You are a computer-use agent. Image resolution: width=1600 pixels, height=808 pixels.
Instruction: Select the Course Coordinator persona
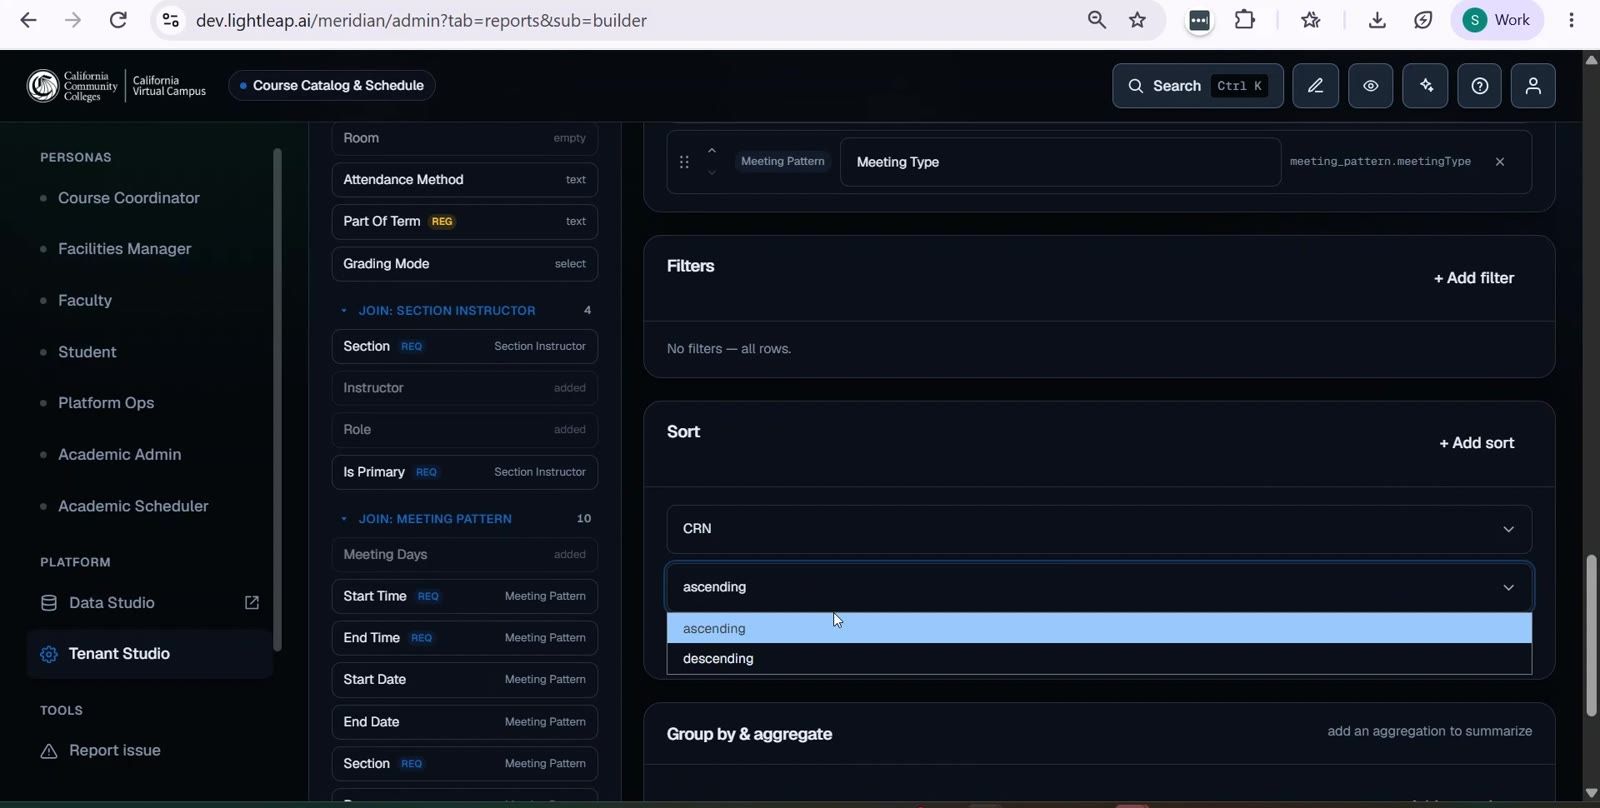tap(129, 198)
